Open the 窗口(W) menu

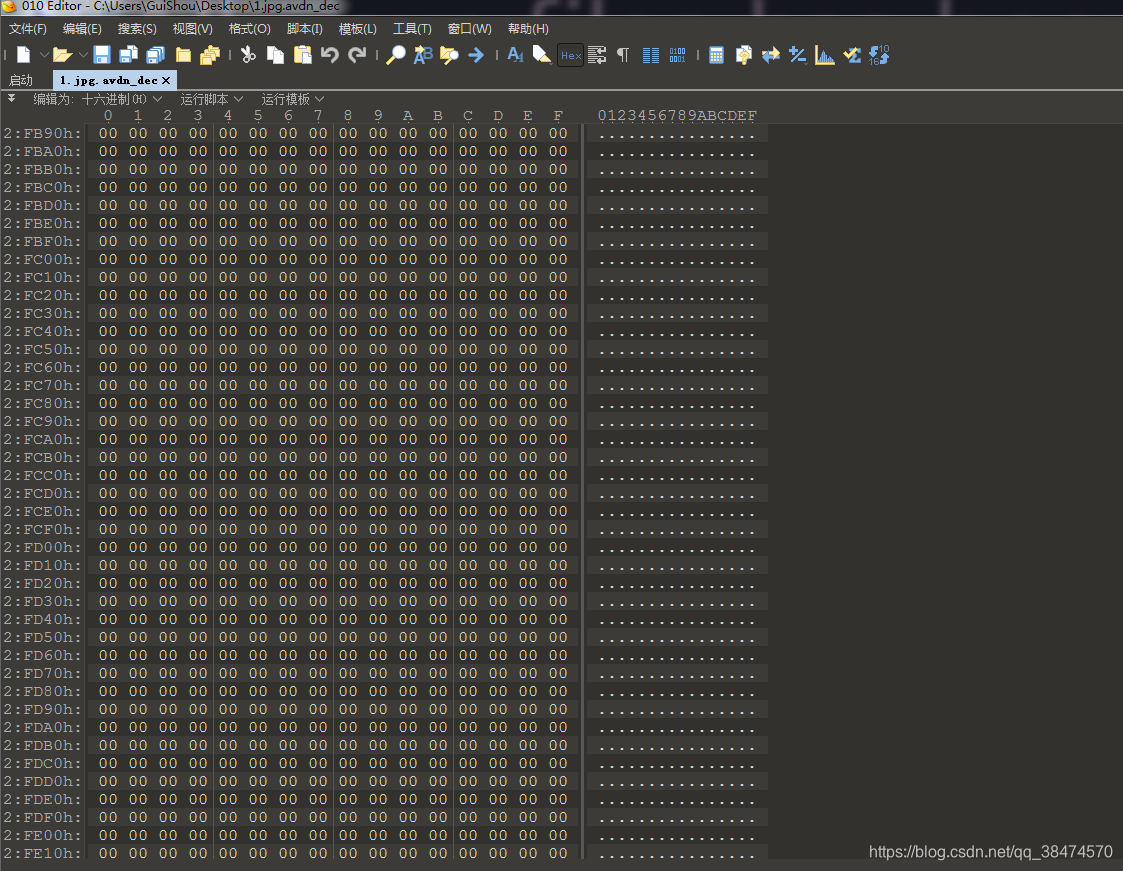(469, 29)
